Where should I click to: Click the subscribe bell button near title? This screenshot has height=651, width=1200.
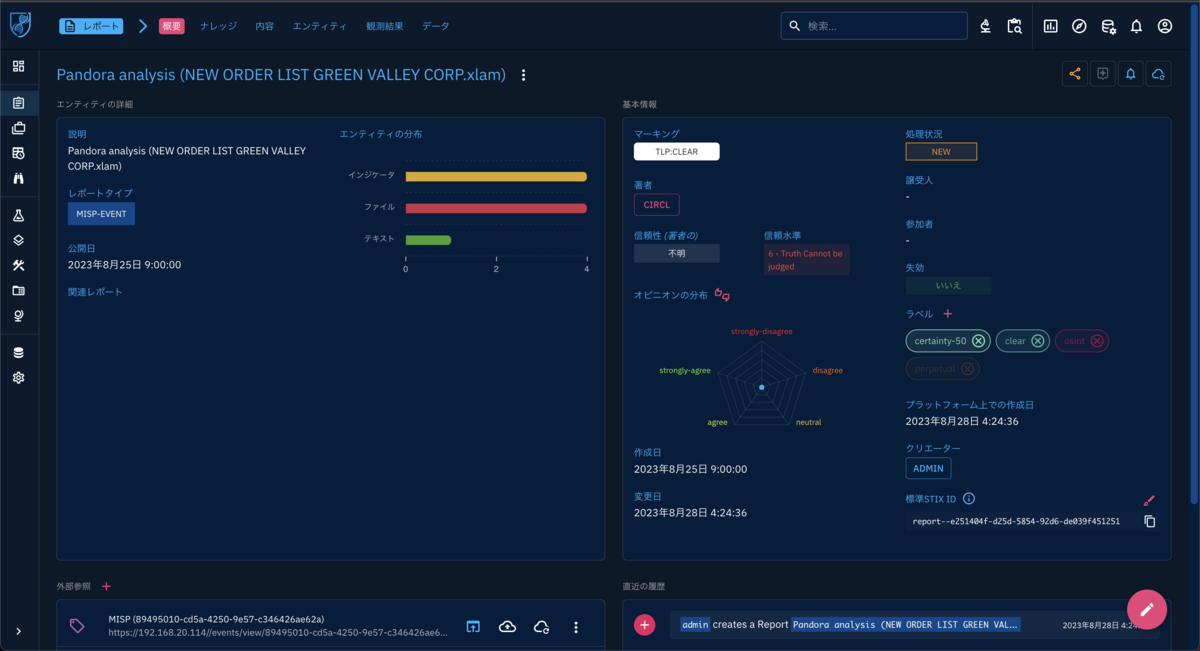1131,74
